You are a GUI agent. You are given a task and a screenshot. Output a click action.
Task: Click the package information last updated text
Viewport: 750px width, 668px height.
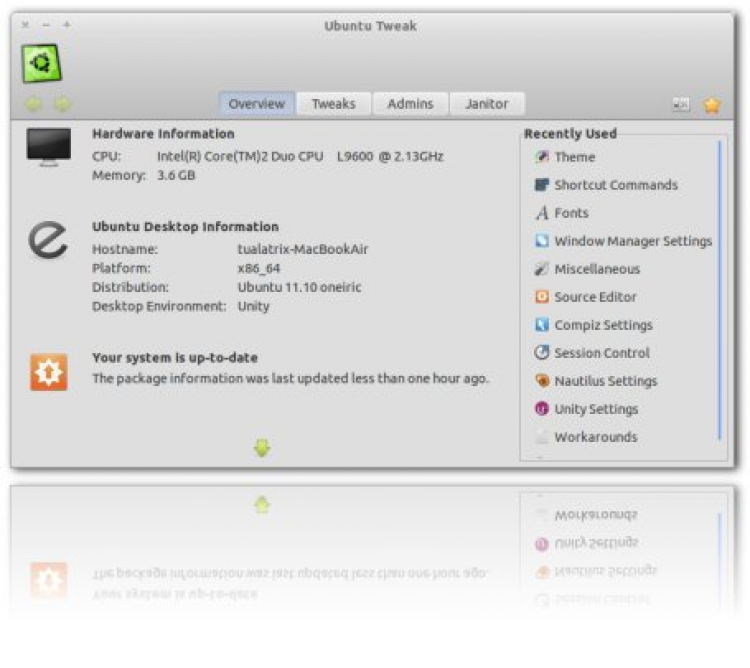(291, 378)
